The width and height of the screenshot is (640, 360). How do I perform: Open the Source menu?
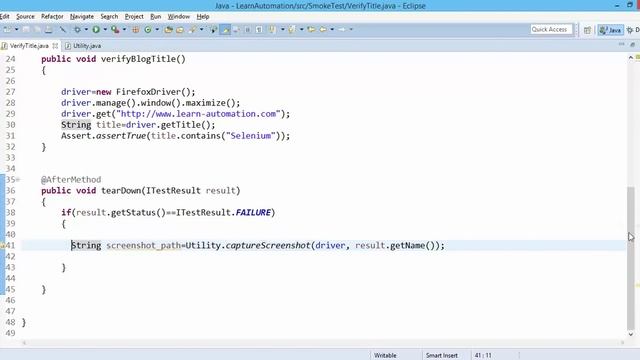point(25,16)
